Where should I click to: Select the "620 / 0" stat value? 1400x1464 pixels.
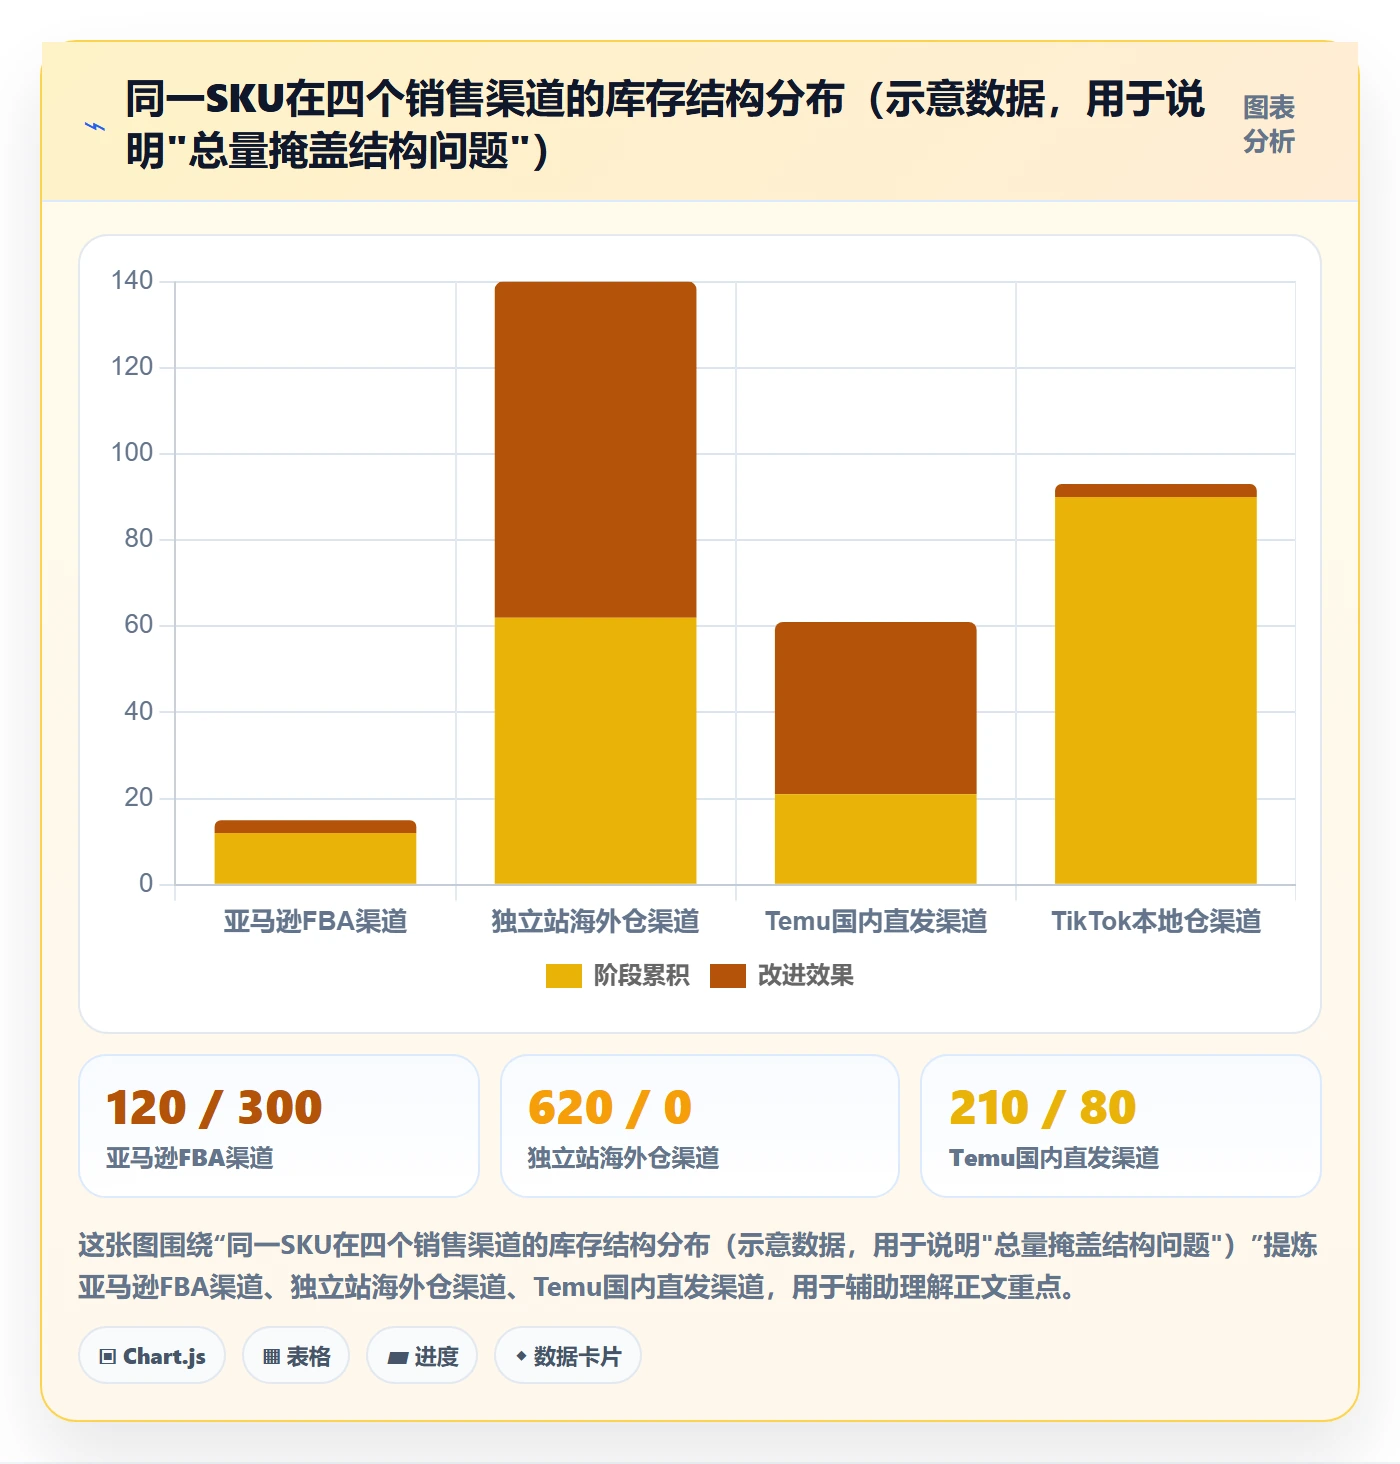point(610,1108)
